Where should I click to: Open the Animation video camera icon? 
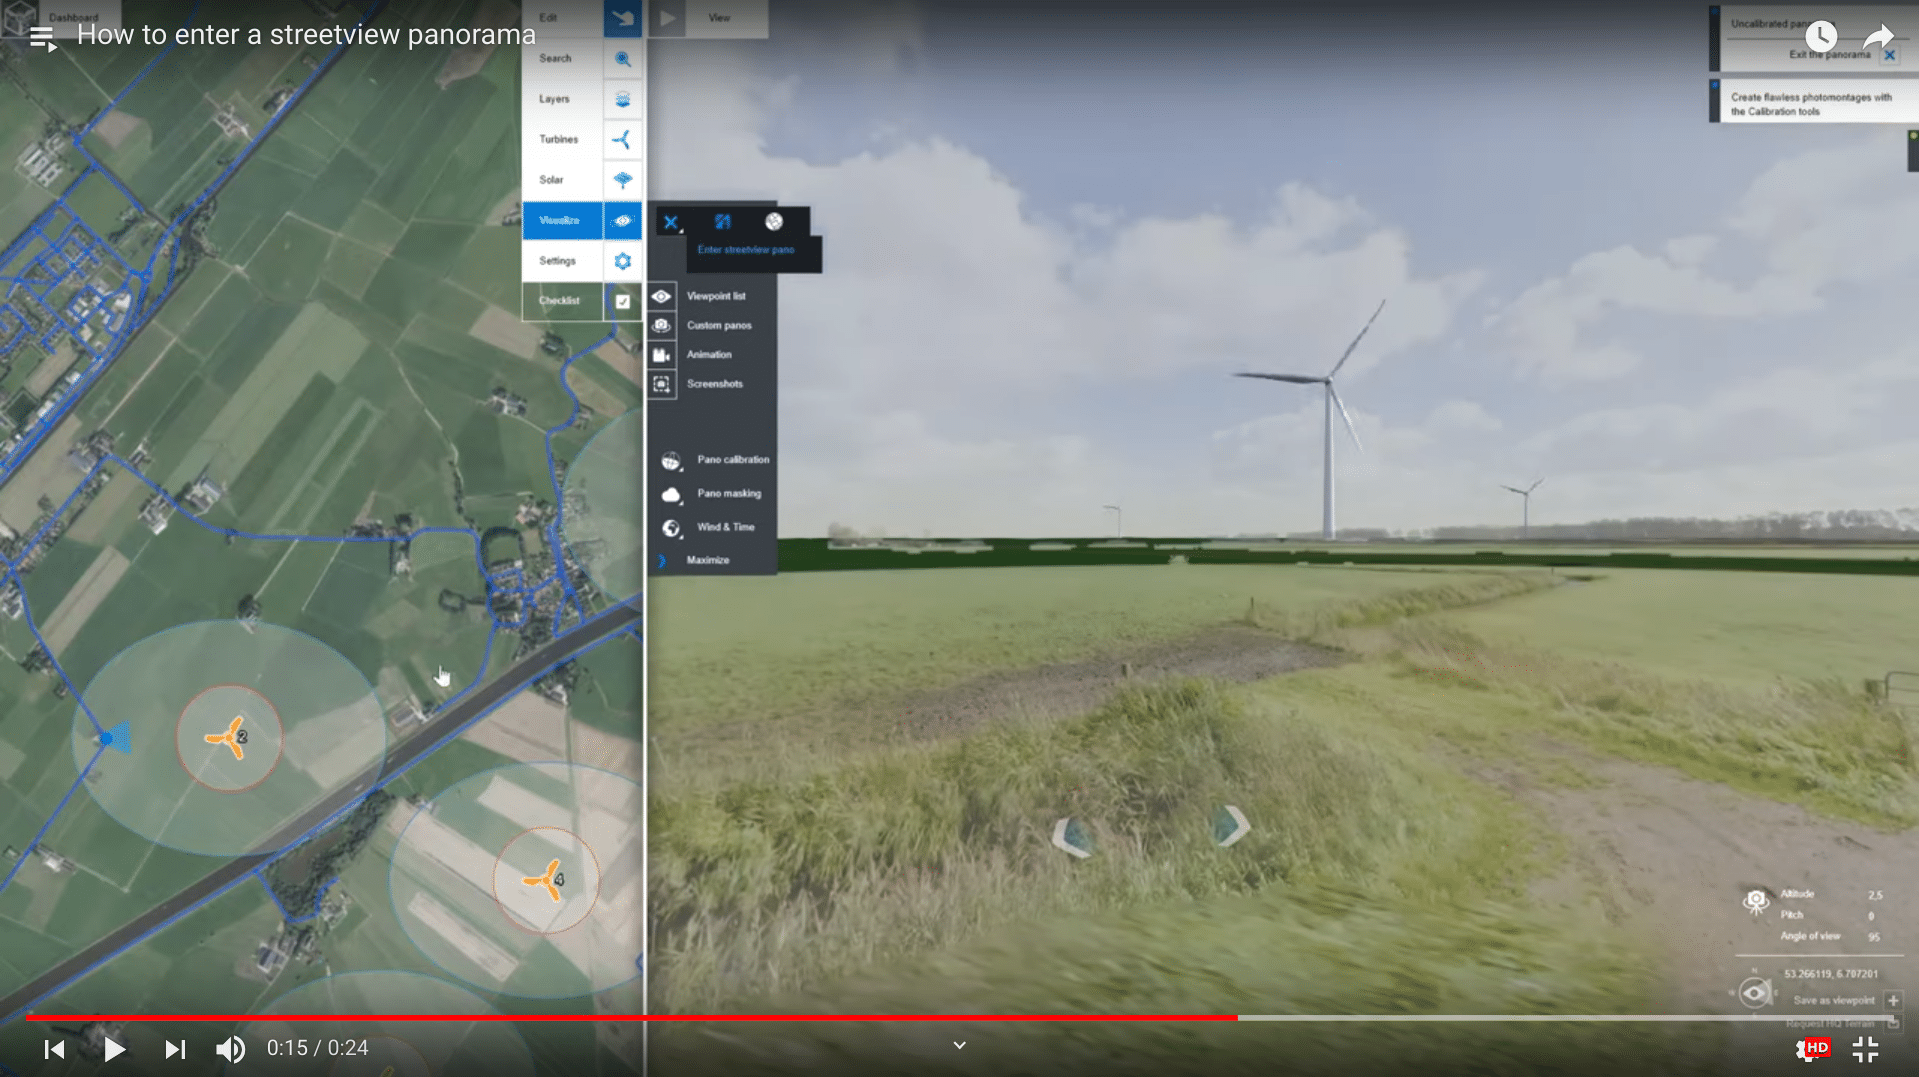(x=661, y=354)
